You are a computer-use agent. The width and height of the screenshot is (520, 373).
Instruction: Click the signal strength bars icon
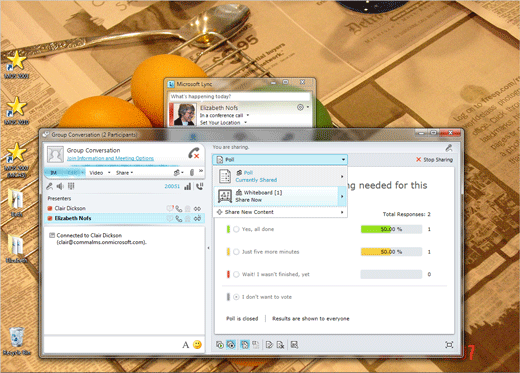[188, 186]
